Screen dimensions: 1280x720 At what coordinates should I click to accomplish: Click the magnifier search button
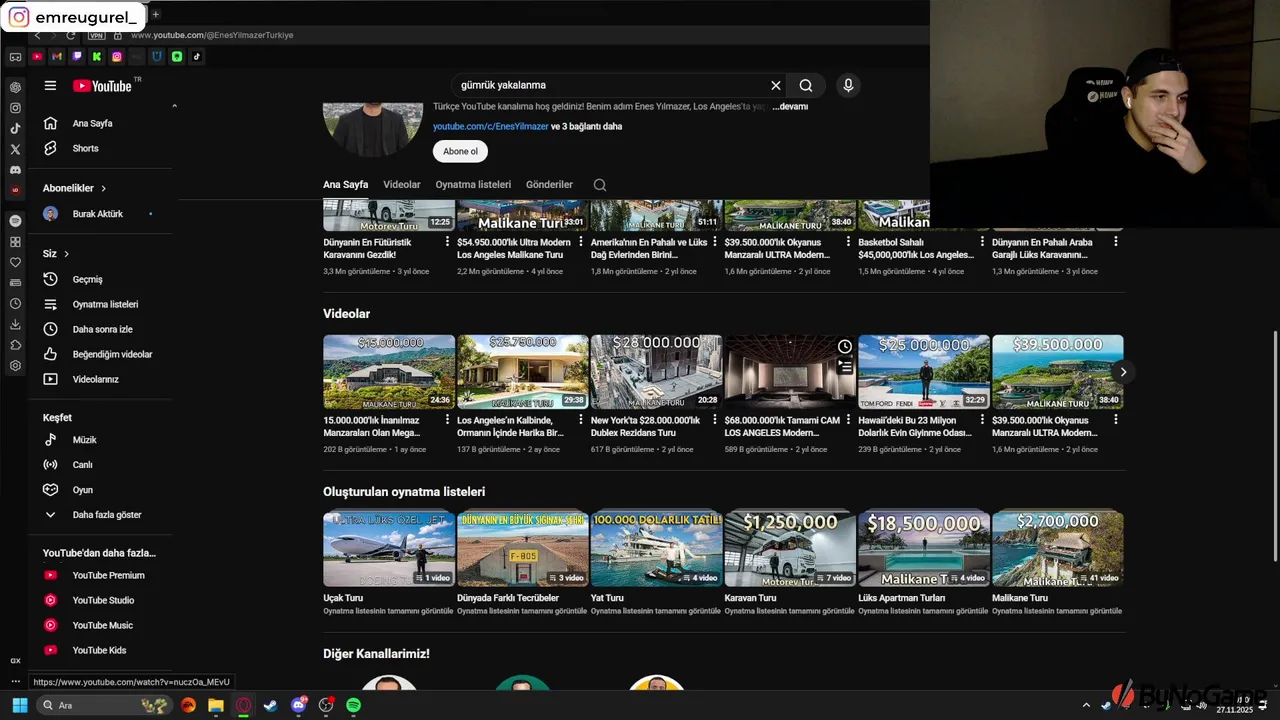(806, 85)
